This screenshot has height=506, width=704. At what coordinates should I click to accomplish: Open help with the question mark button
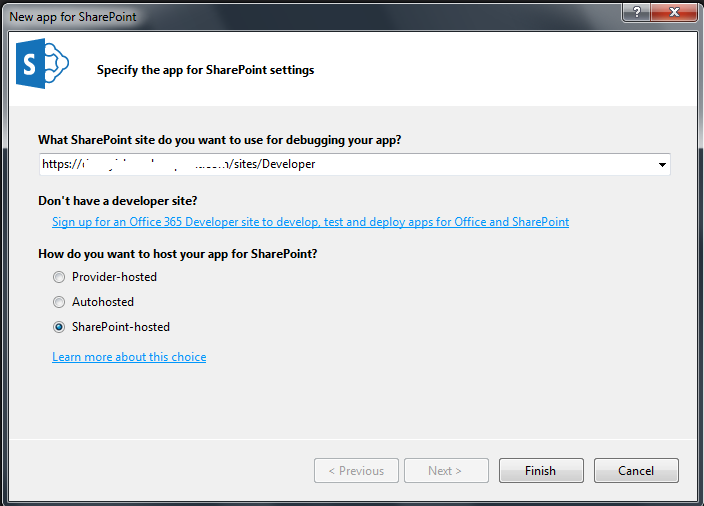click(x=636, y=12)
